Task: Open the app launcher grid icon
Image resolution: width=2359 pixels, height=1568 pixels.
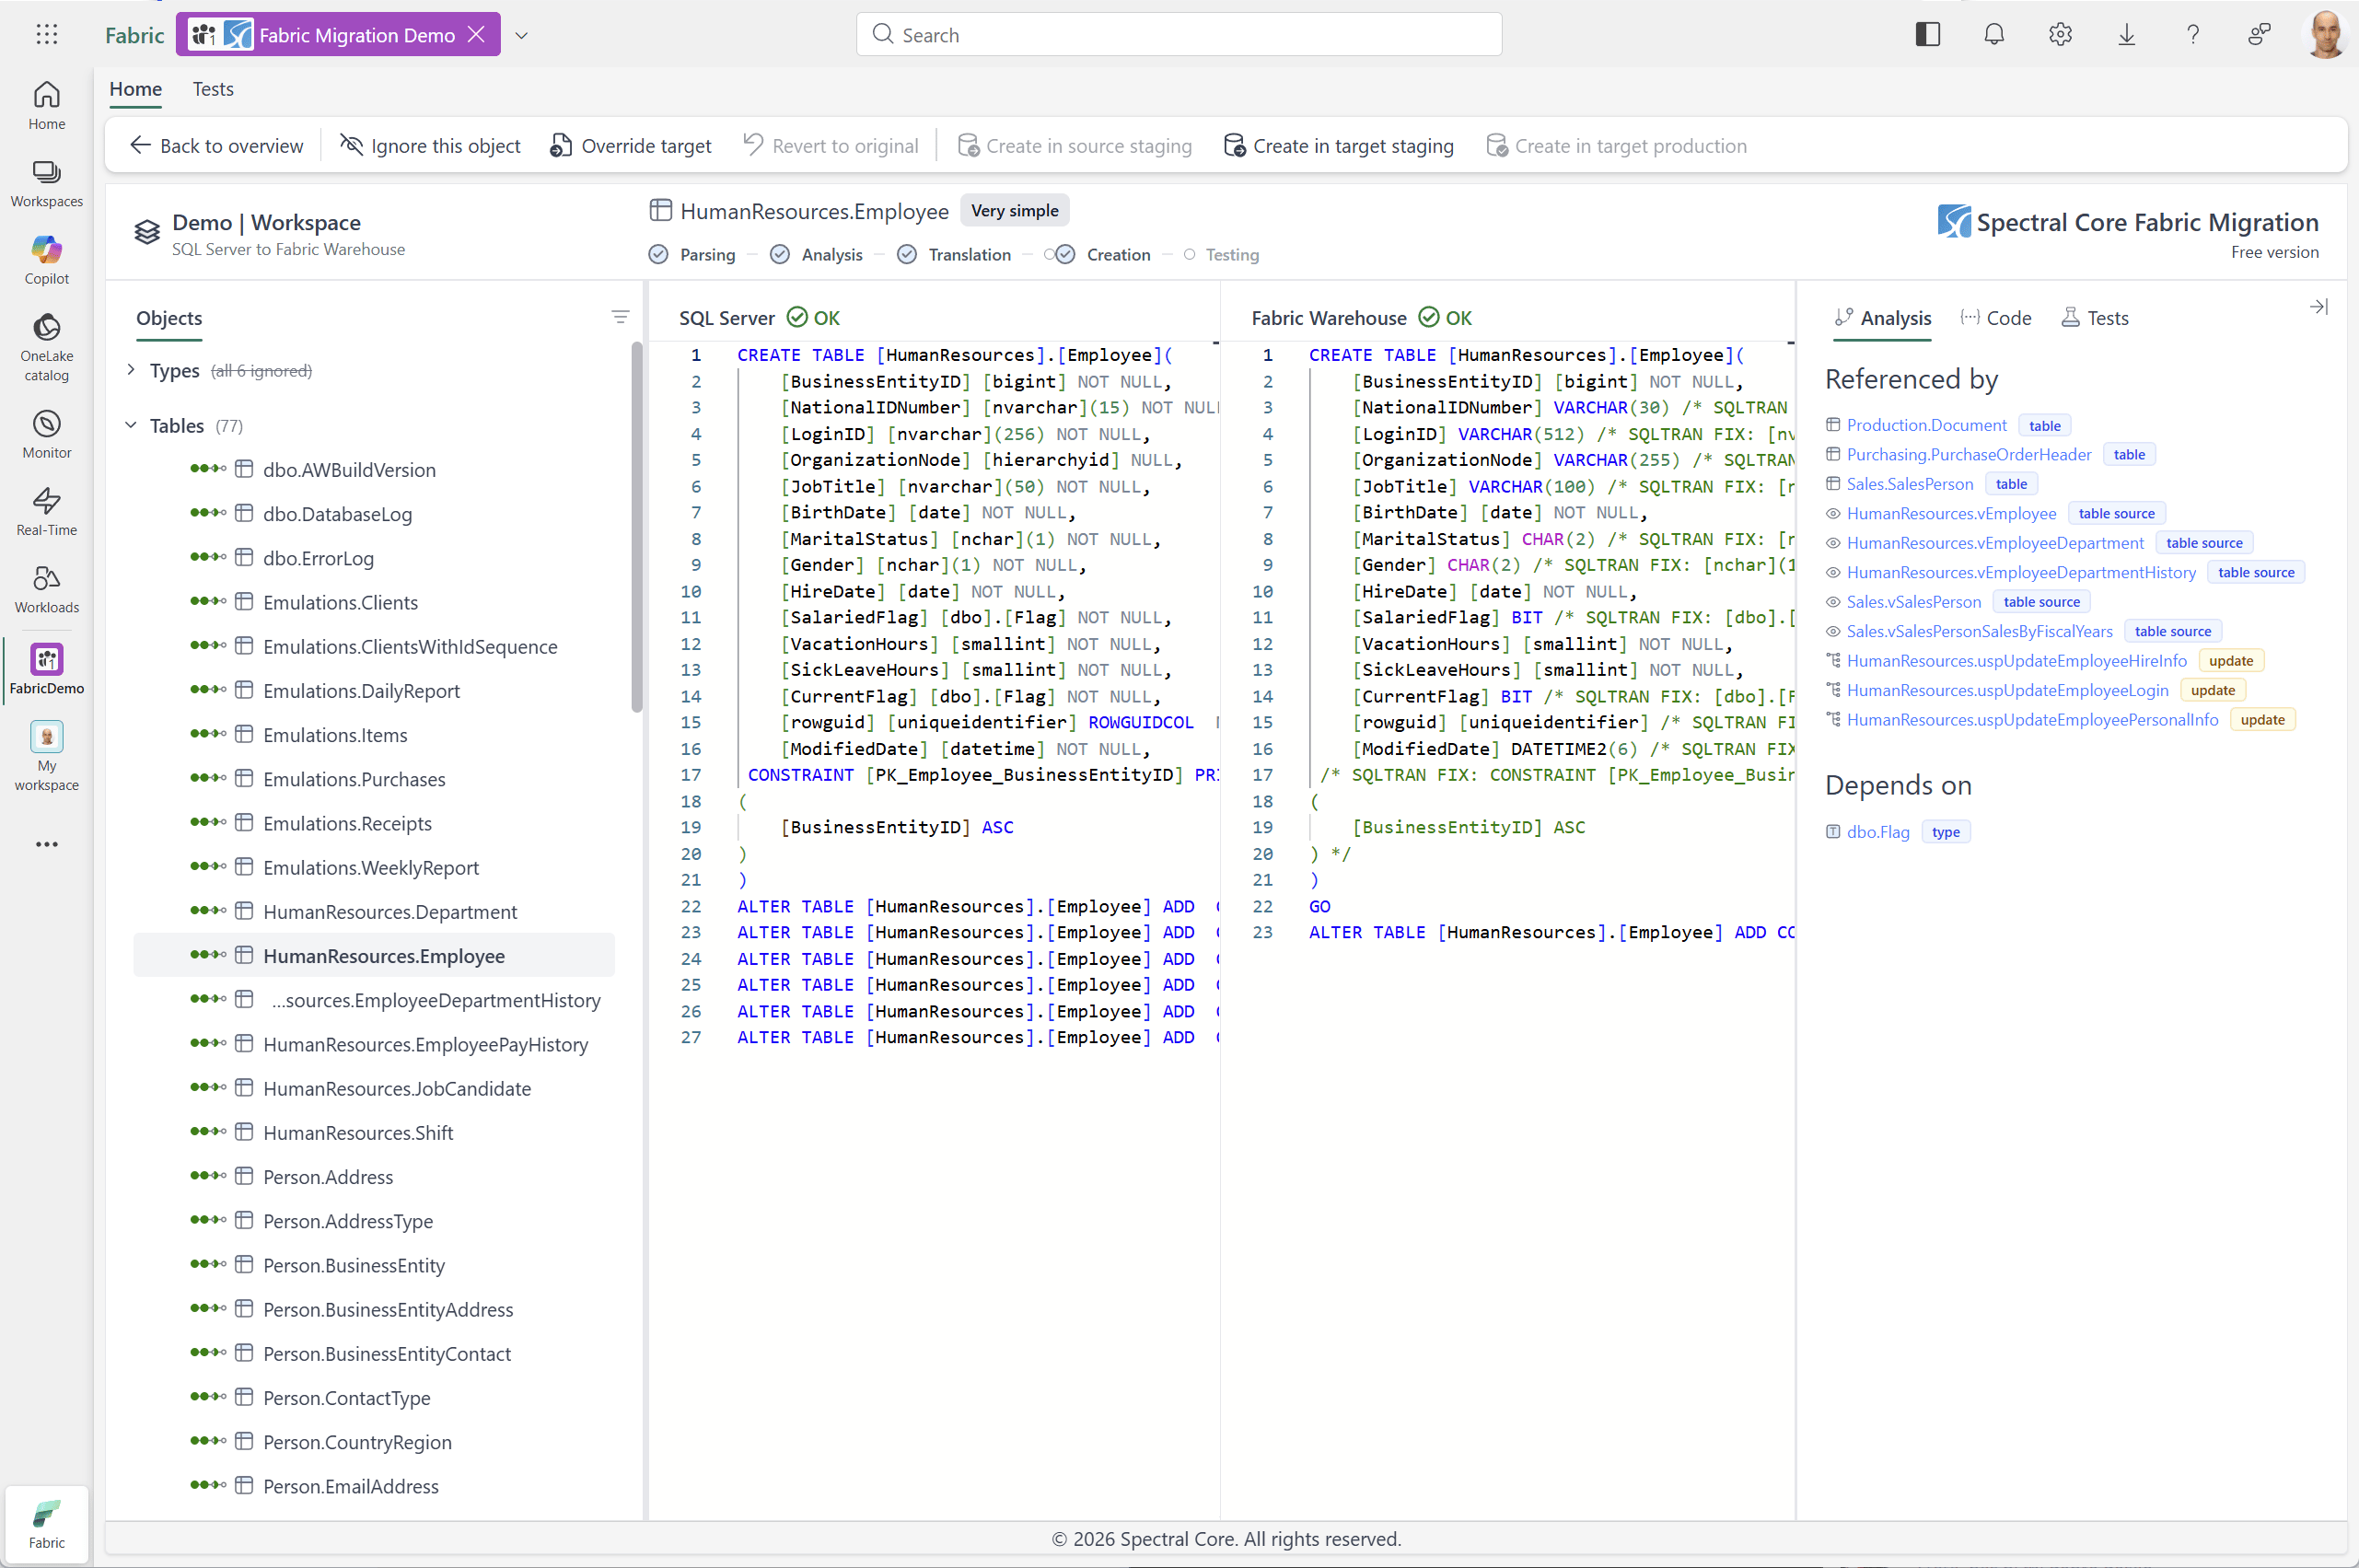Action: [47, 35]
